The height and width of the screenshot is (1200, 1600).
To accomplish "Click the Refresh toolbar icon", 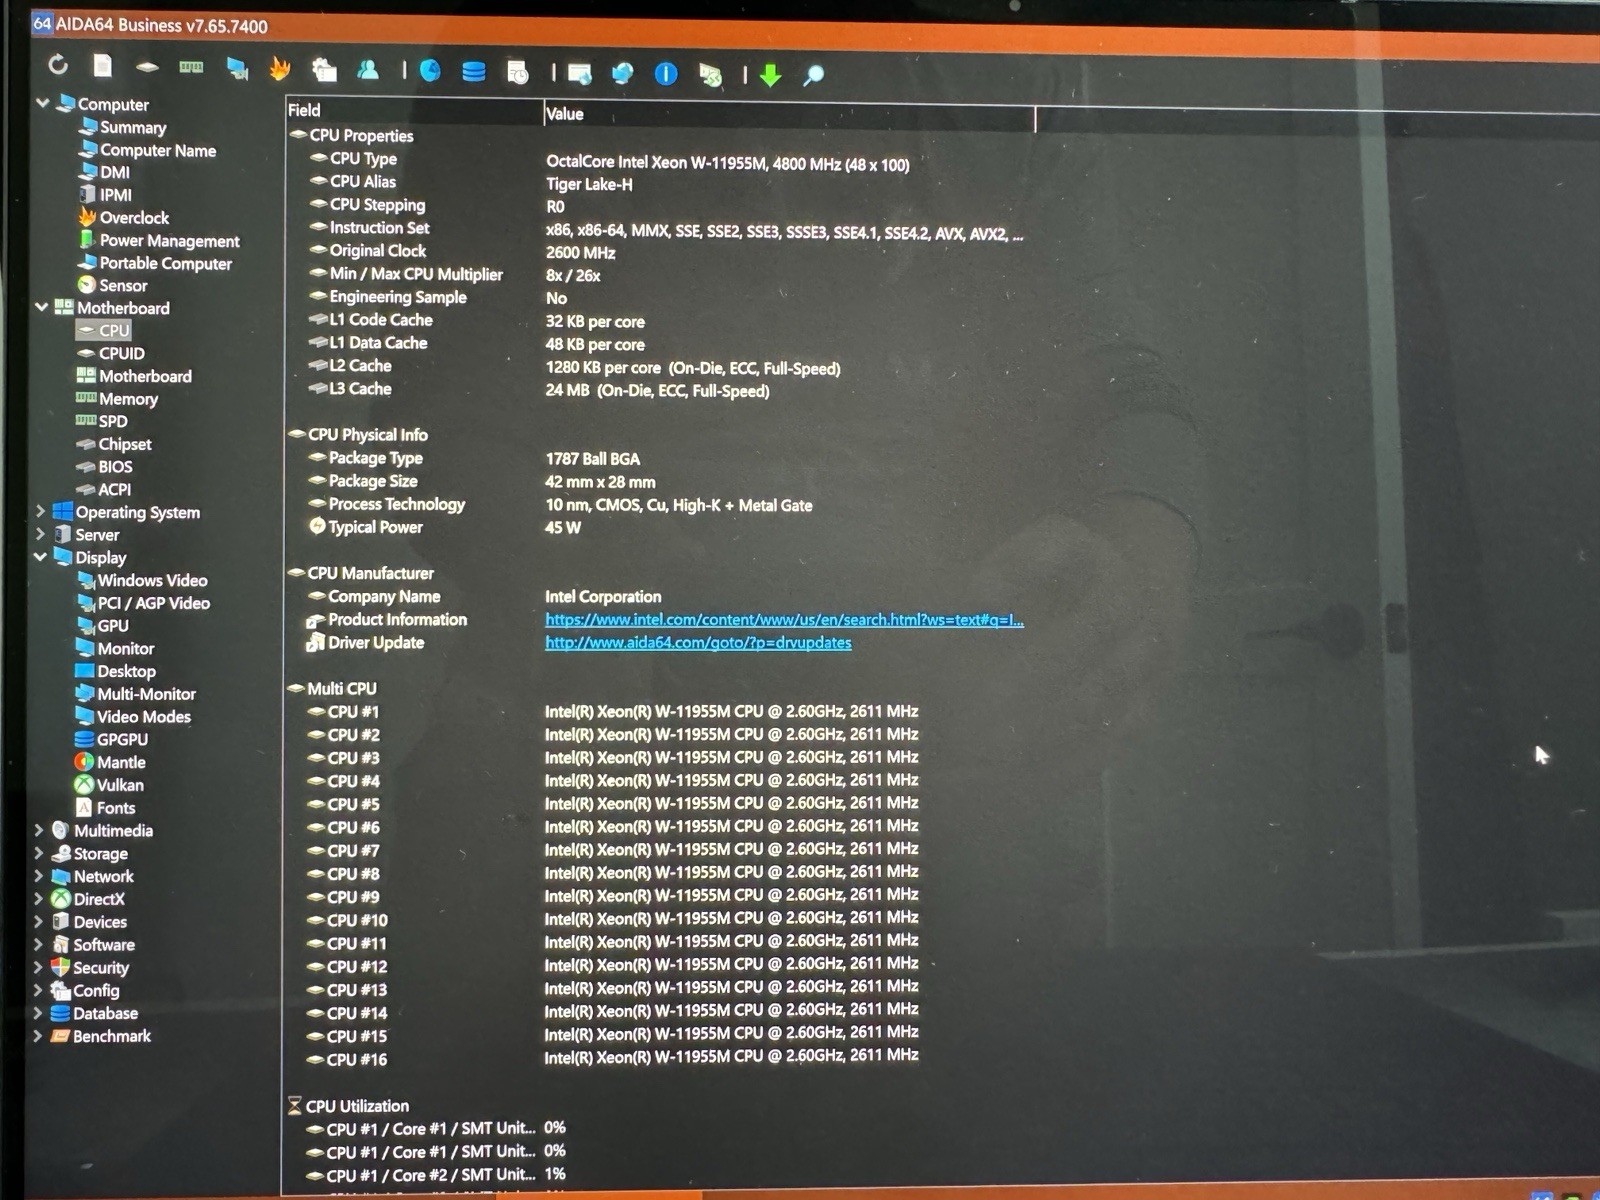I will coord(58,65).
